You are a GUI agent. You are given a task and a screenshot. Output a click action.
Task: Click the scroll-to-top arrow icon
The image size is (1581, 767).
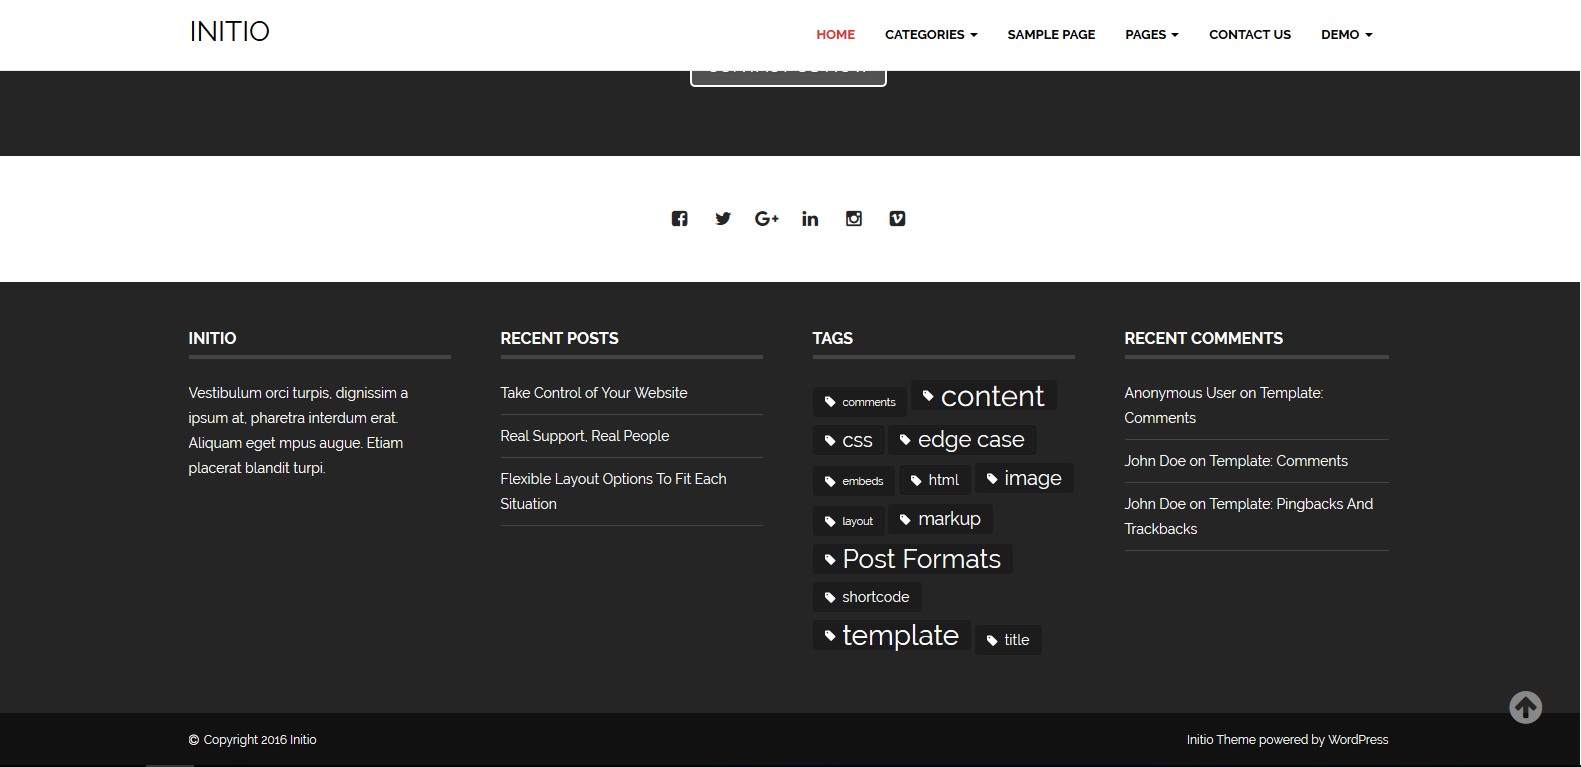pos(1525,708)
